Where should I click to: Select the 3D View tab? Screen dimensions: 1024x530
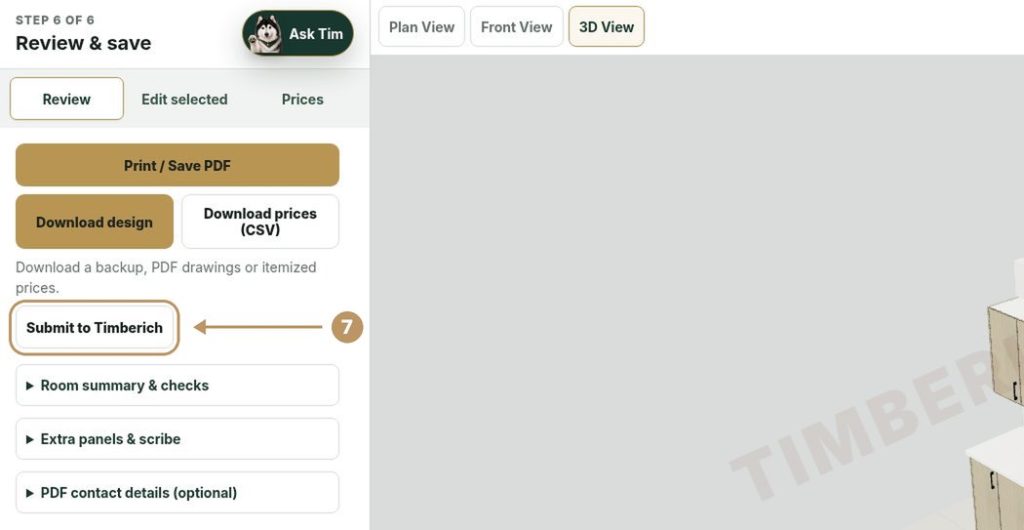(606, 27)
